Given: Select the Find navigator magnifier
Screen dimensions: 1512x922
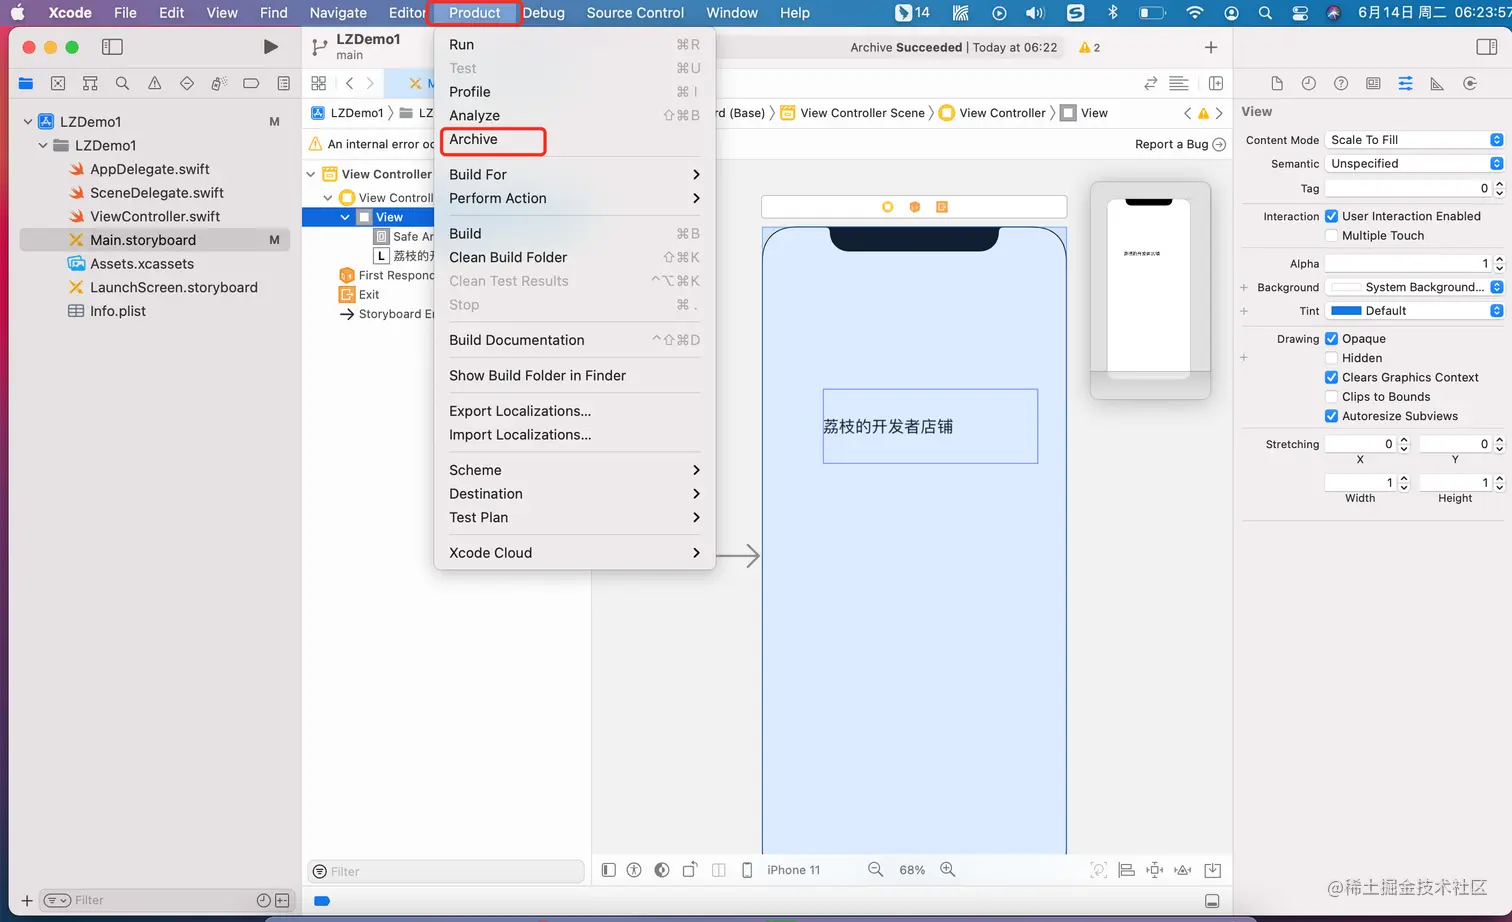Looking at the screenshot, I should (x=122, y=84).
